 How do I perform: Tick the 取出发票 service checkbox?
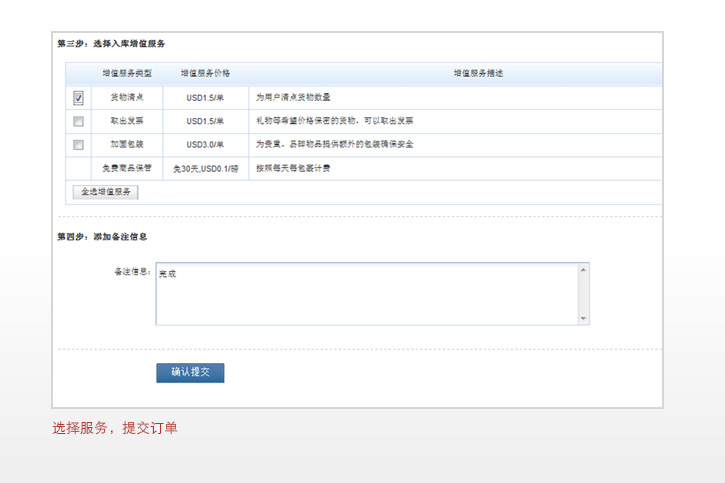tap(78, 121)
